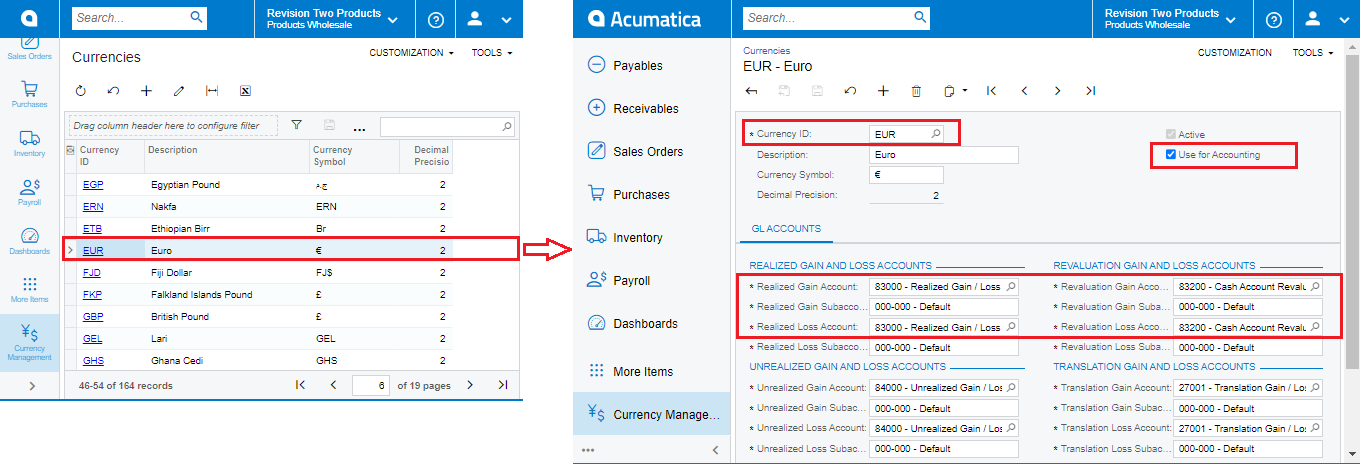This screenshot has width=1360, height=465.
Task: Click the help question mark in left window
Action: (435, 19)
